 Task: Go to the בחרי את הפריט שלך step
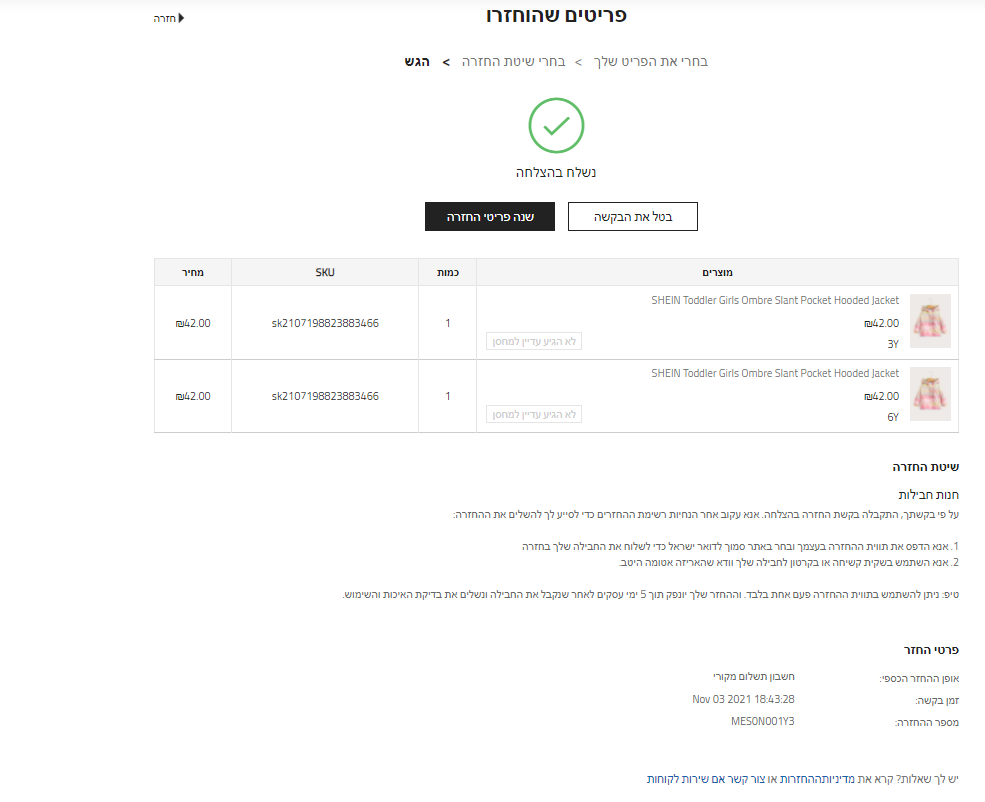[x=652, y=62]
